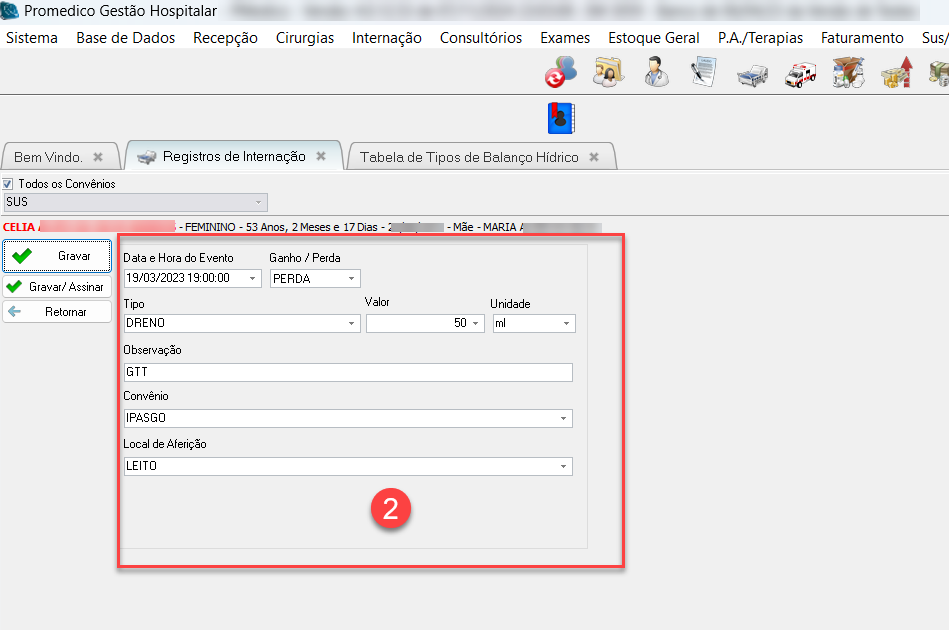Open the Internação menu
949x630 pixels.
[x=386, y=38]
